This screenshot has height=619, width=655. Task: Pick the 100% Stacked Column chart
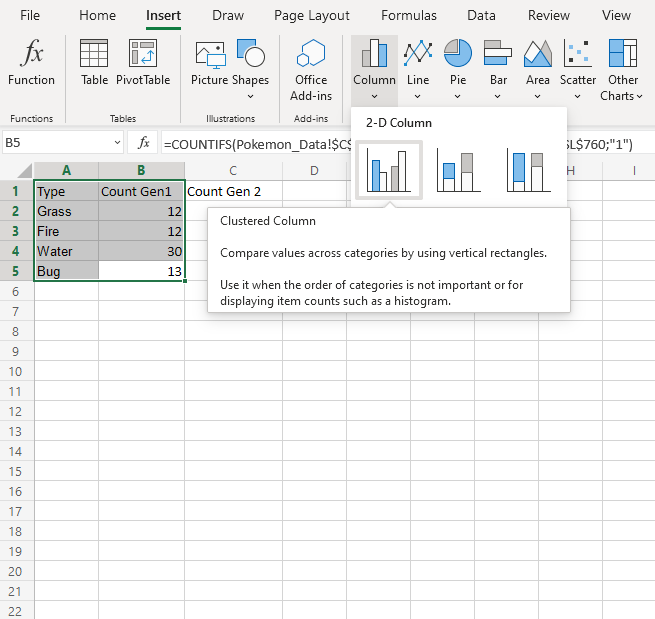(x=529, y=171)
